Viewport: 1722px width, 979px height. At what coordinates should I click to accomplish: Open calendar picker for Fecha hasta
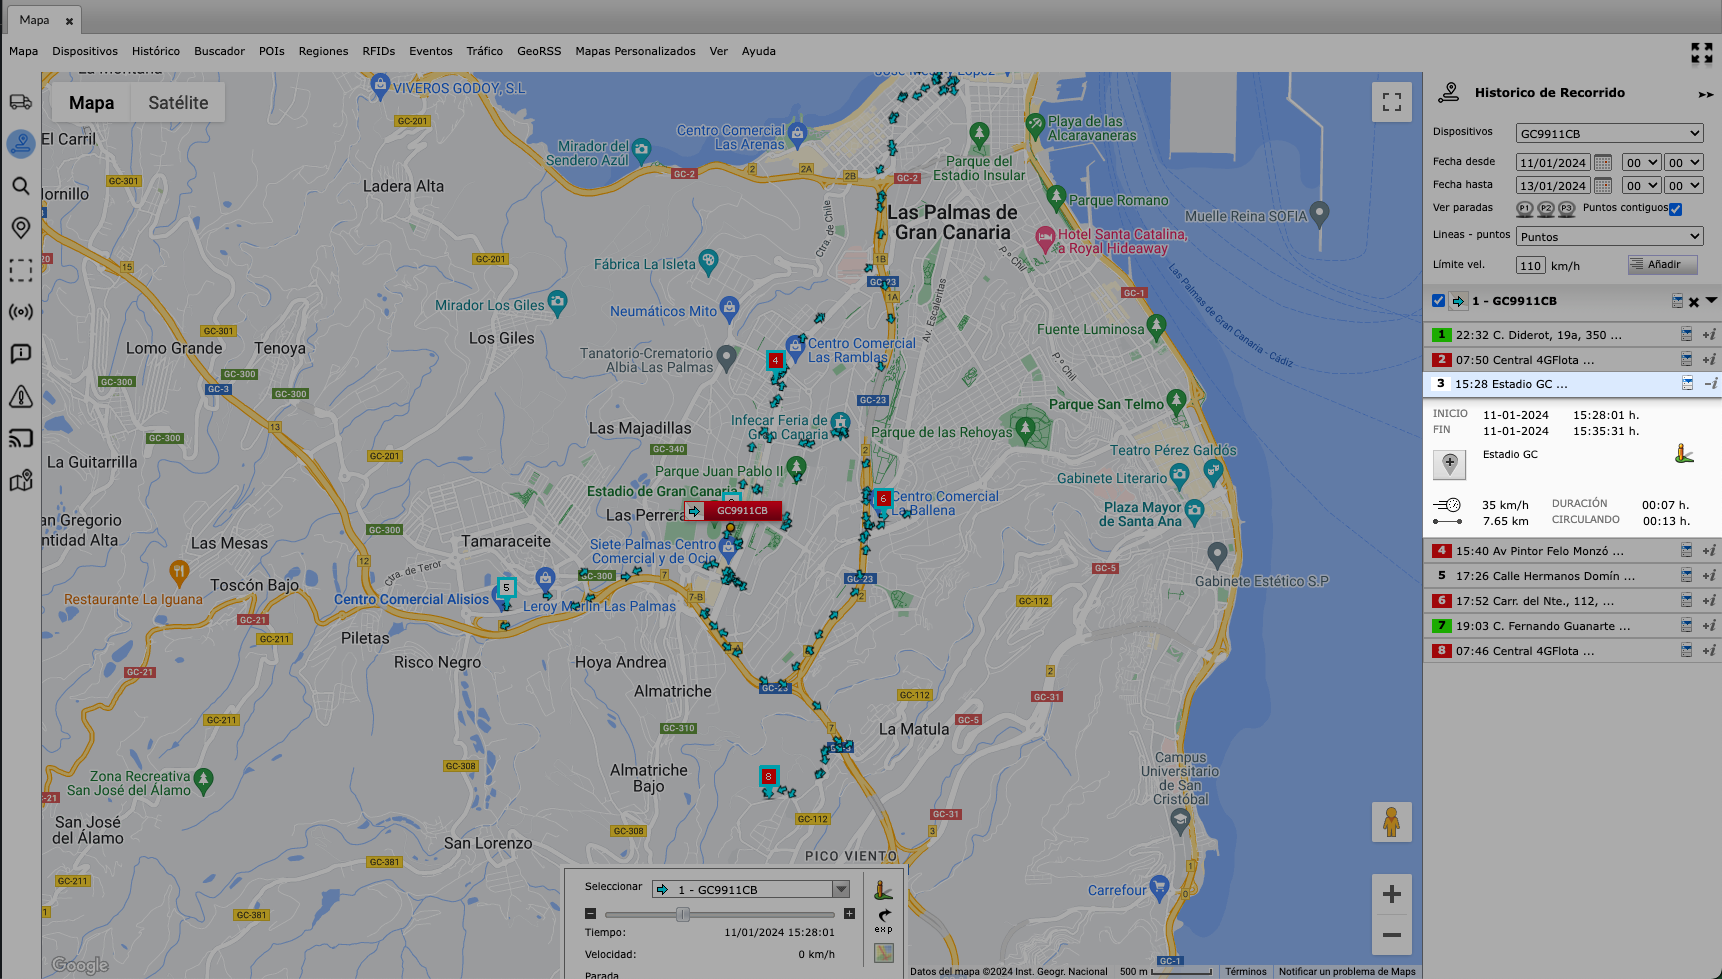[1603, 185]
